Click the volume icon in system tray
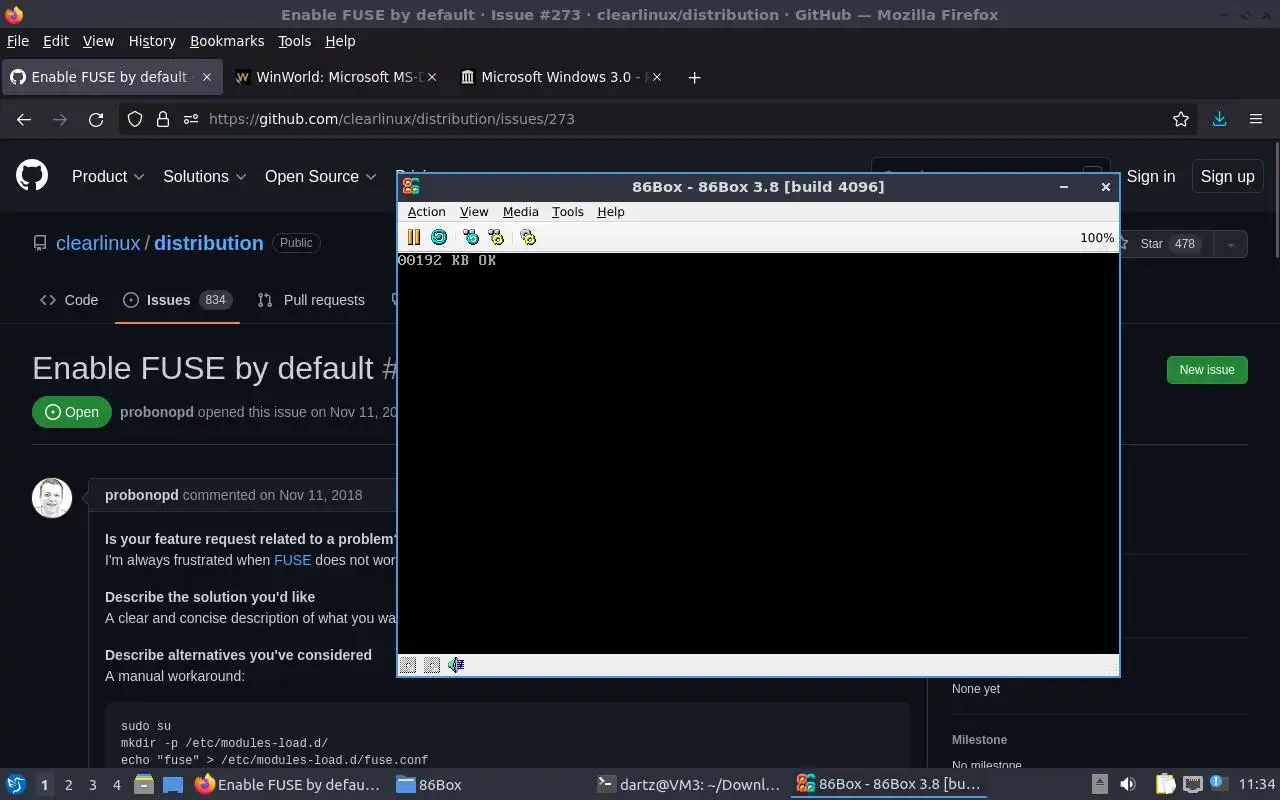The height and width of the screenshot is (800, 1280). pos(1127,785)
